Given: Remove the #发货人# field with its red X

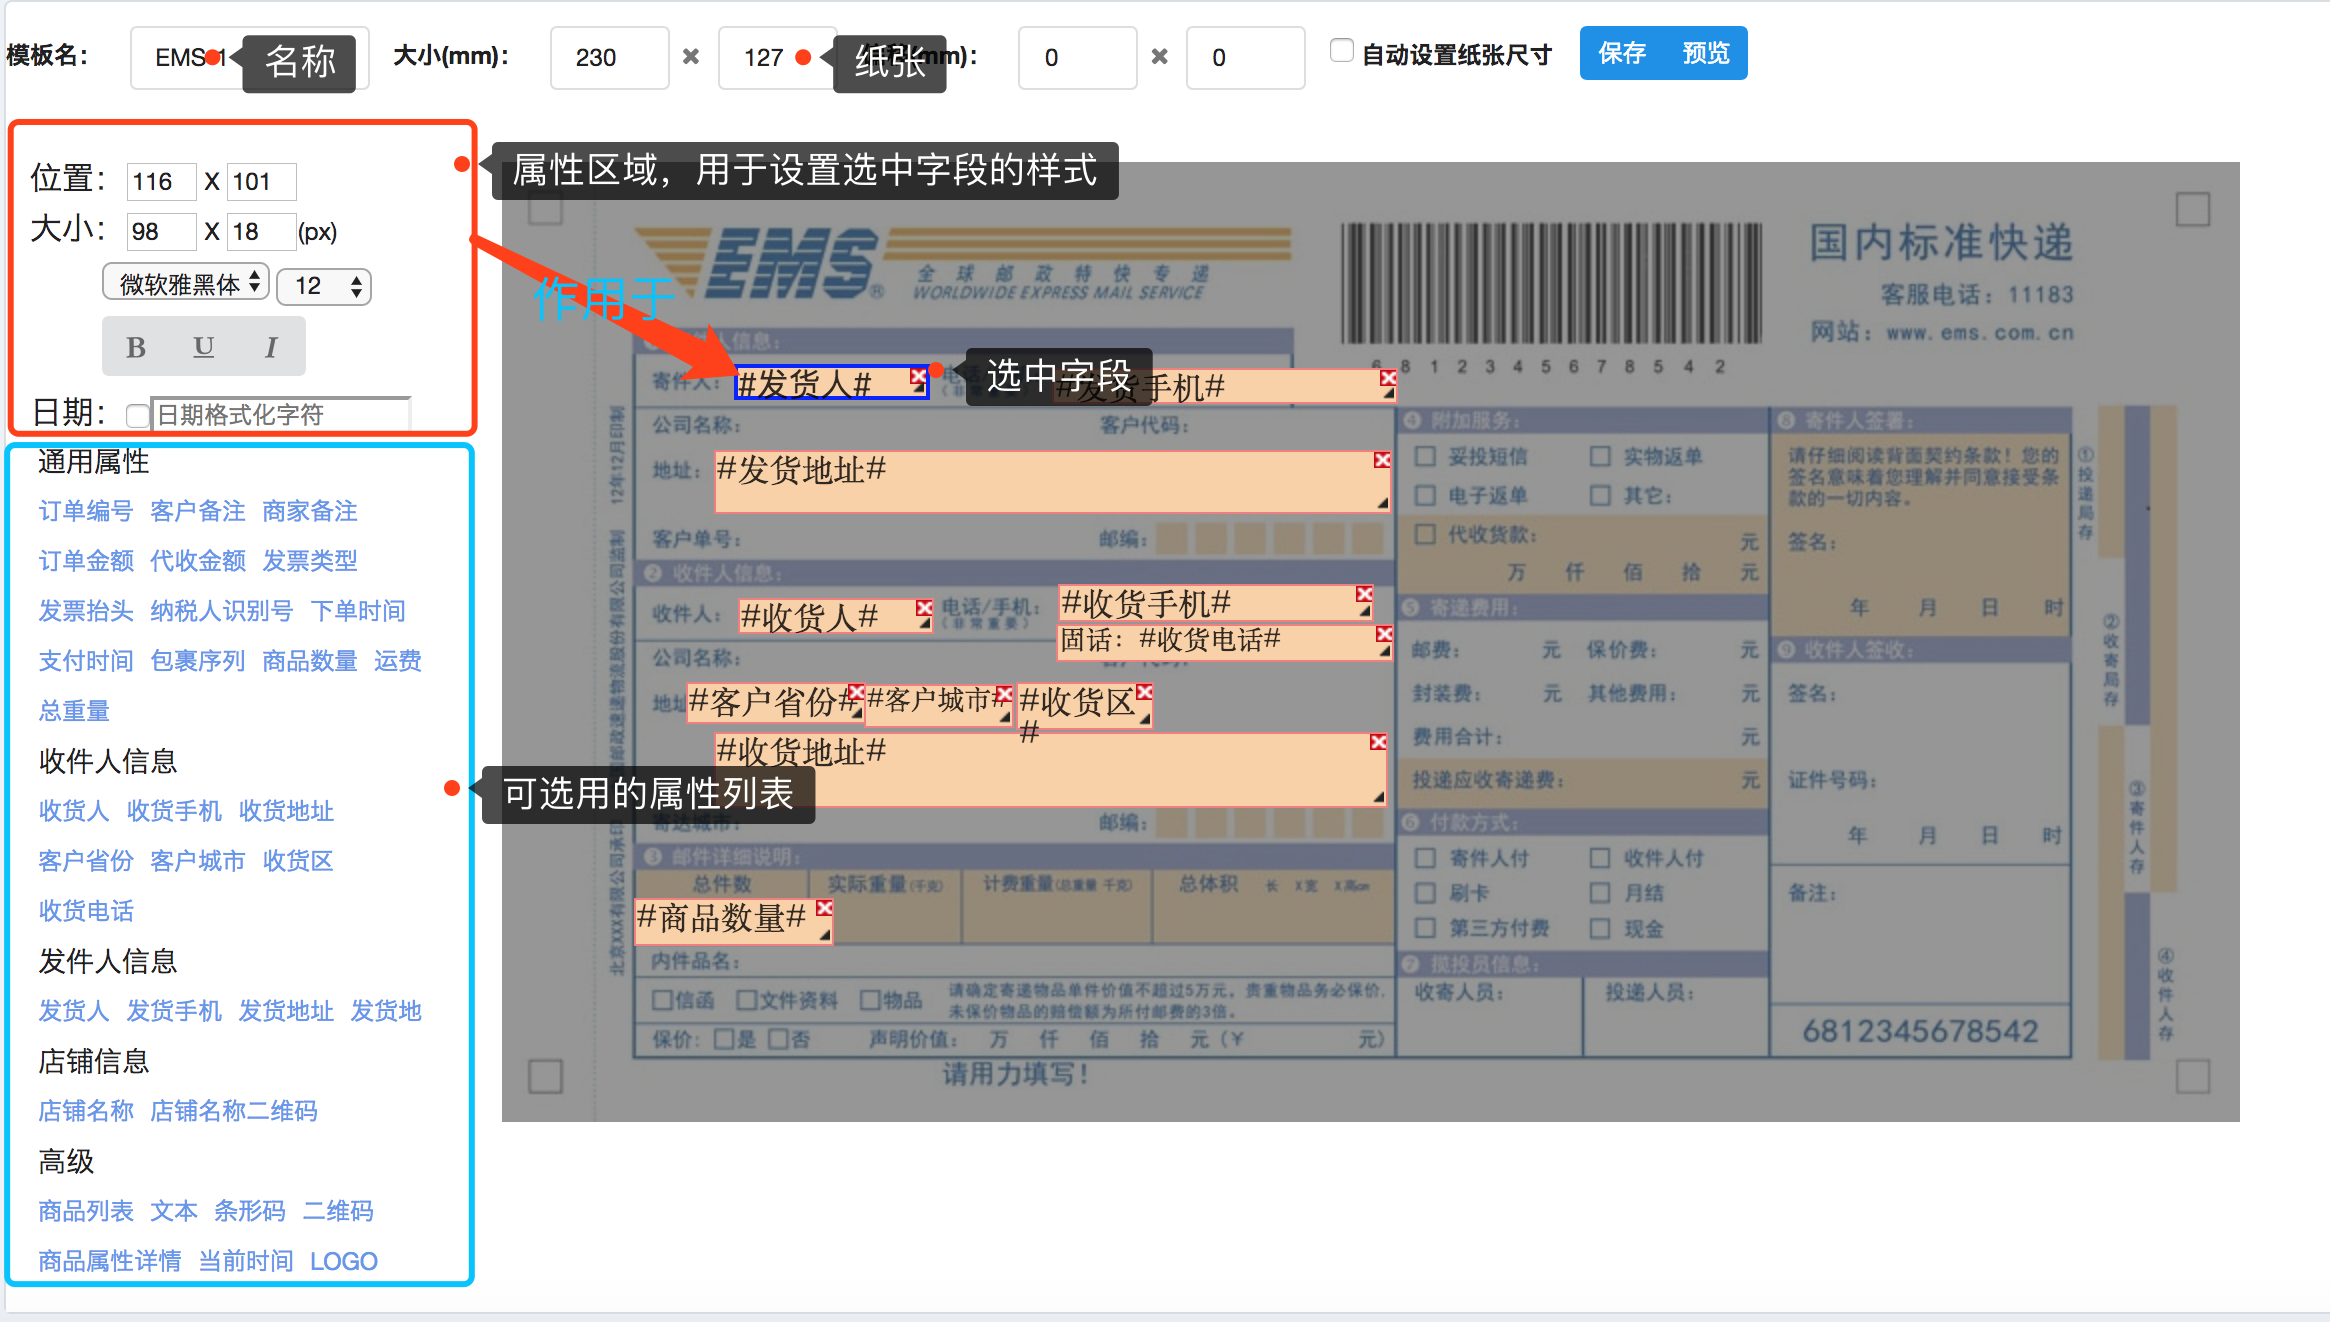Looking at the screenshot, I should (x=918, y=376).
